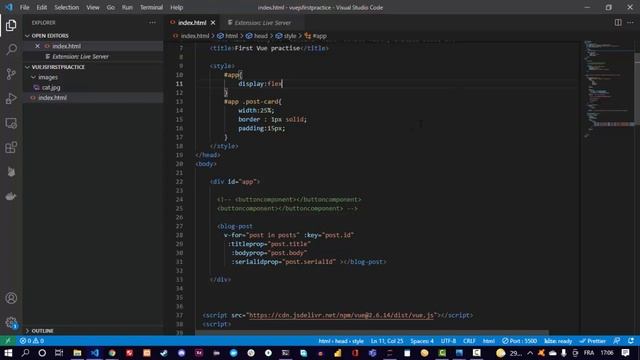Open Windows taskbar search

click(25, 353)
